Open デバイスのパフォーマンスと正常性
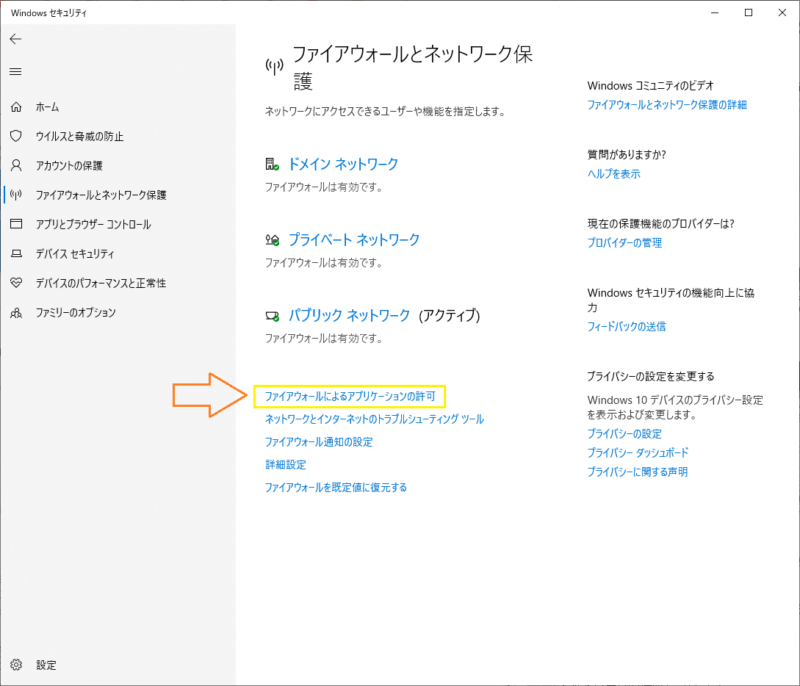Viewport: 800px width, 686px height. click(101, 283)
